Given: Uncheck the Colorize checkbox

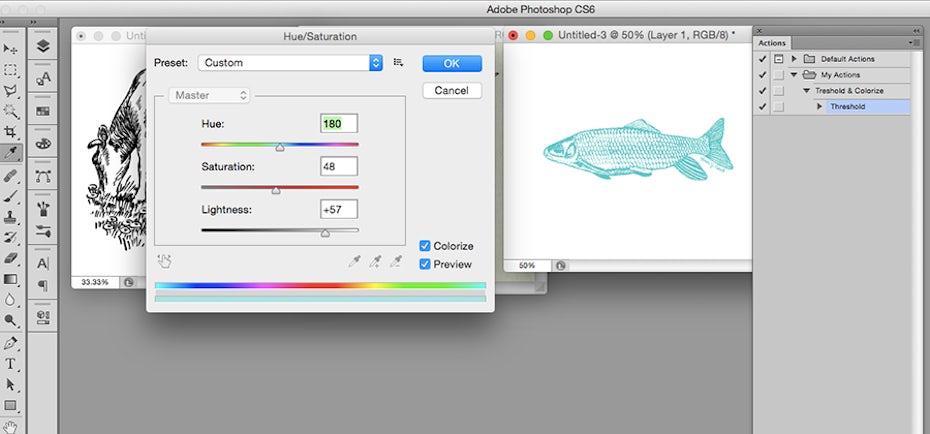Looking at the screenshot, I should pyautogui.click(x=426, y=246).
